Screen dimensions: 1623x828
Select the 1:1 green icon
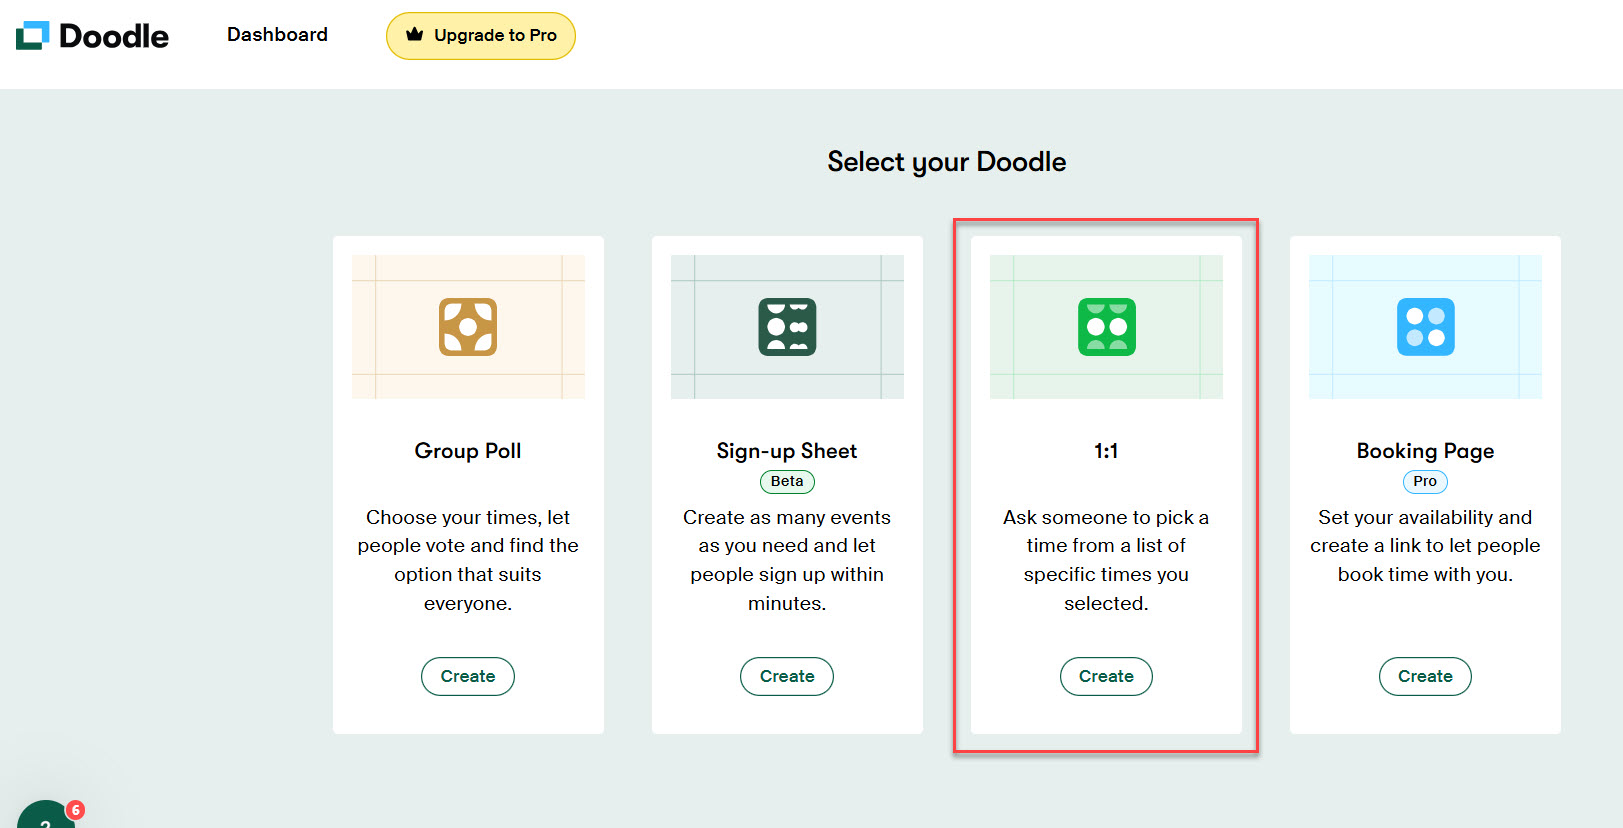tap(1106, 327)
